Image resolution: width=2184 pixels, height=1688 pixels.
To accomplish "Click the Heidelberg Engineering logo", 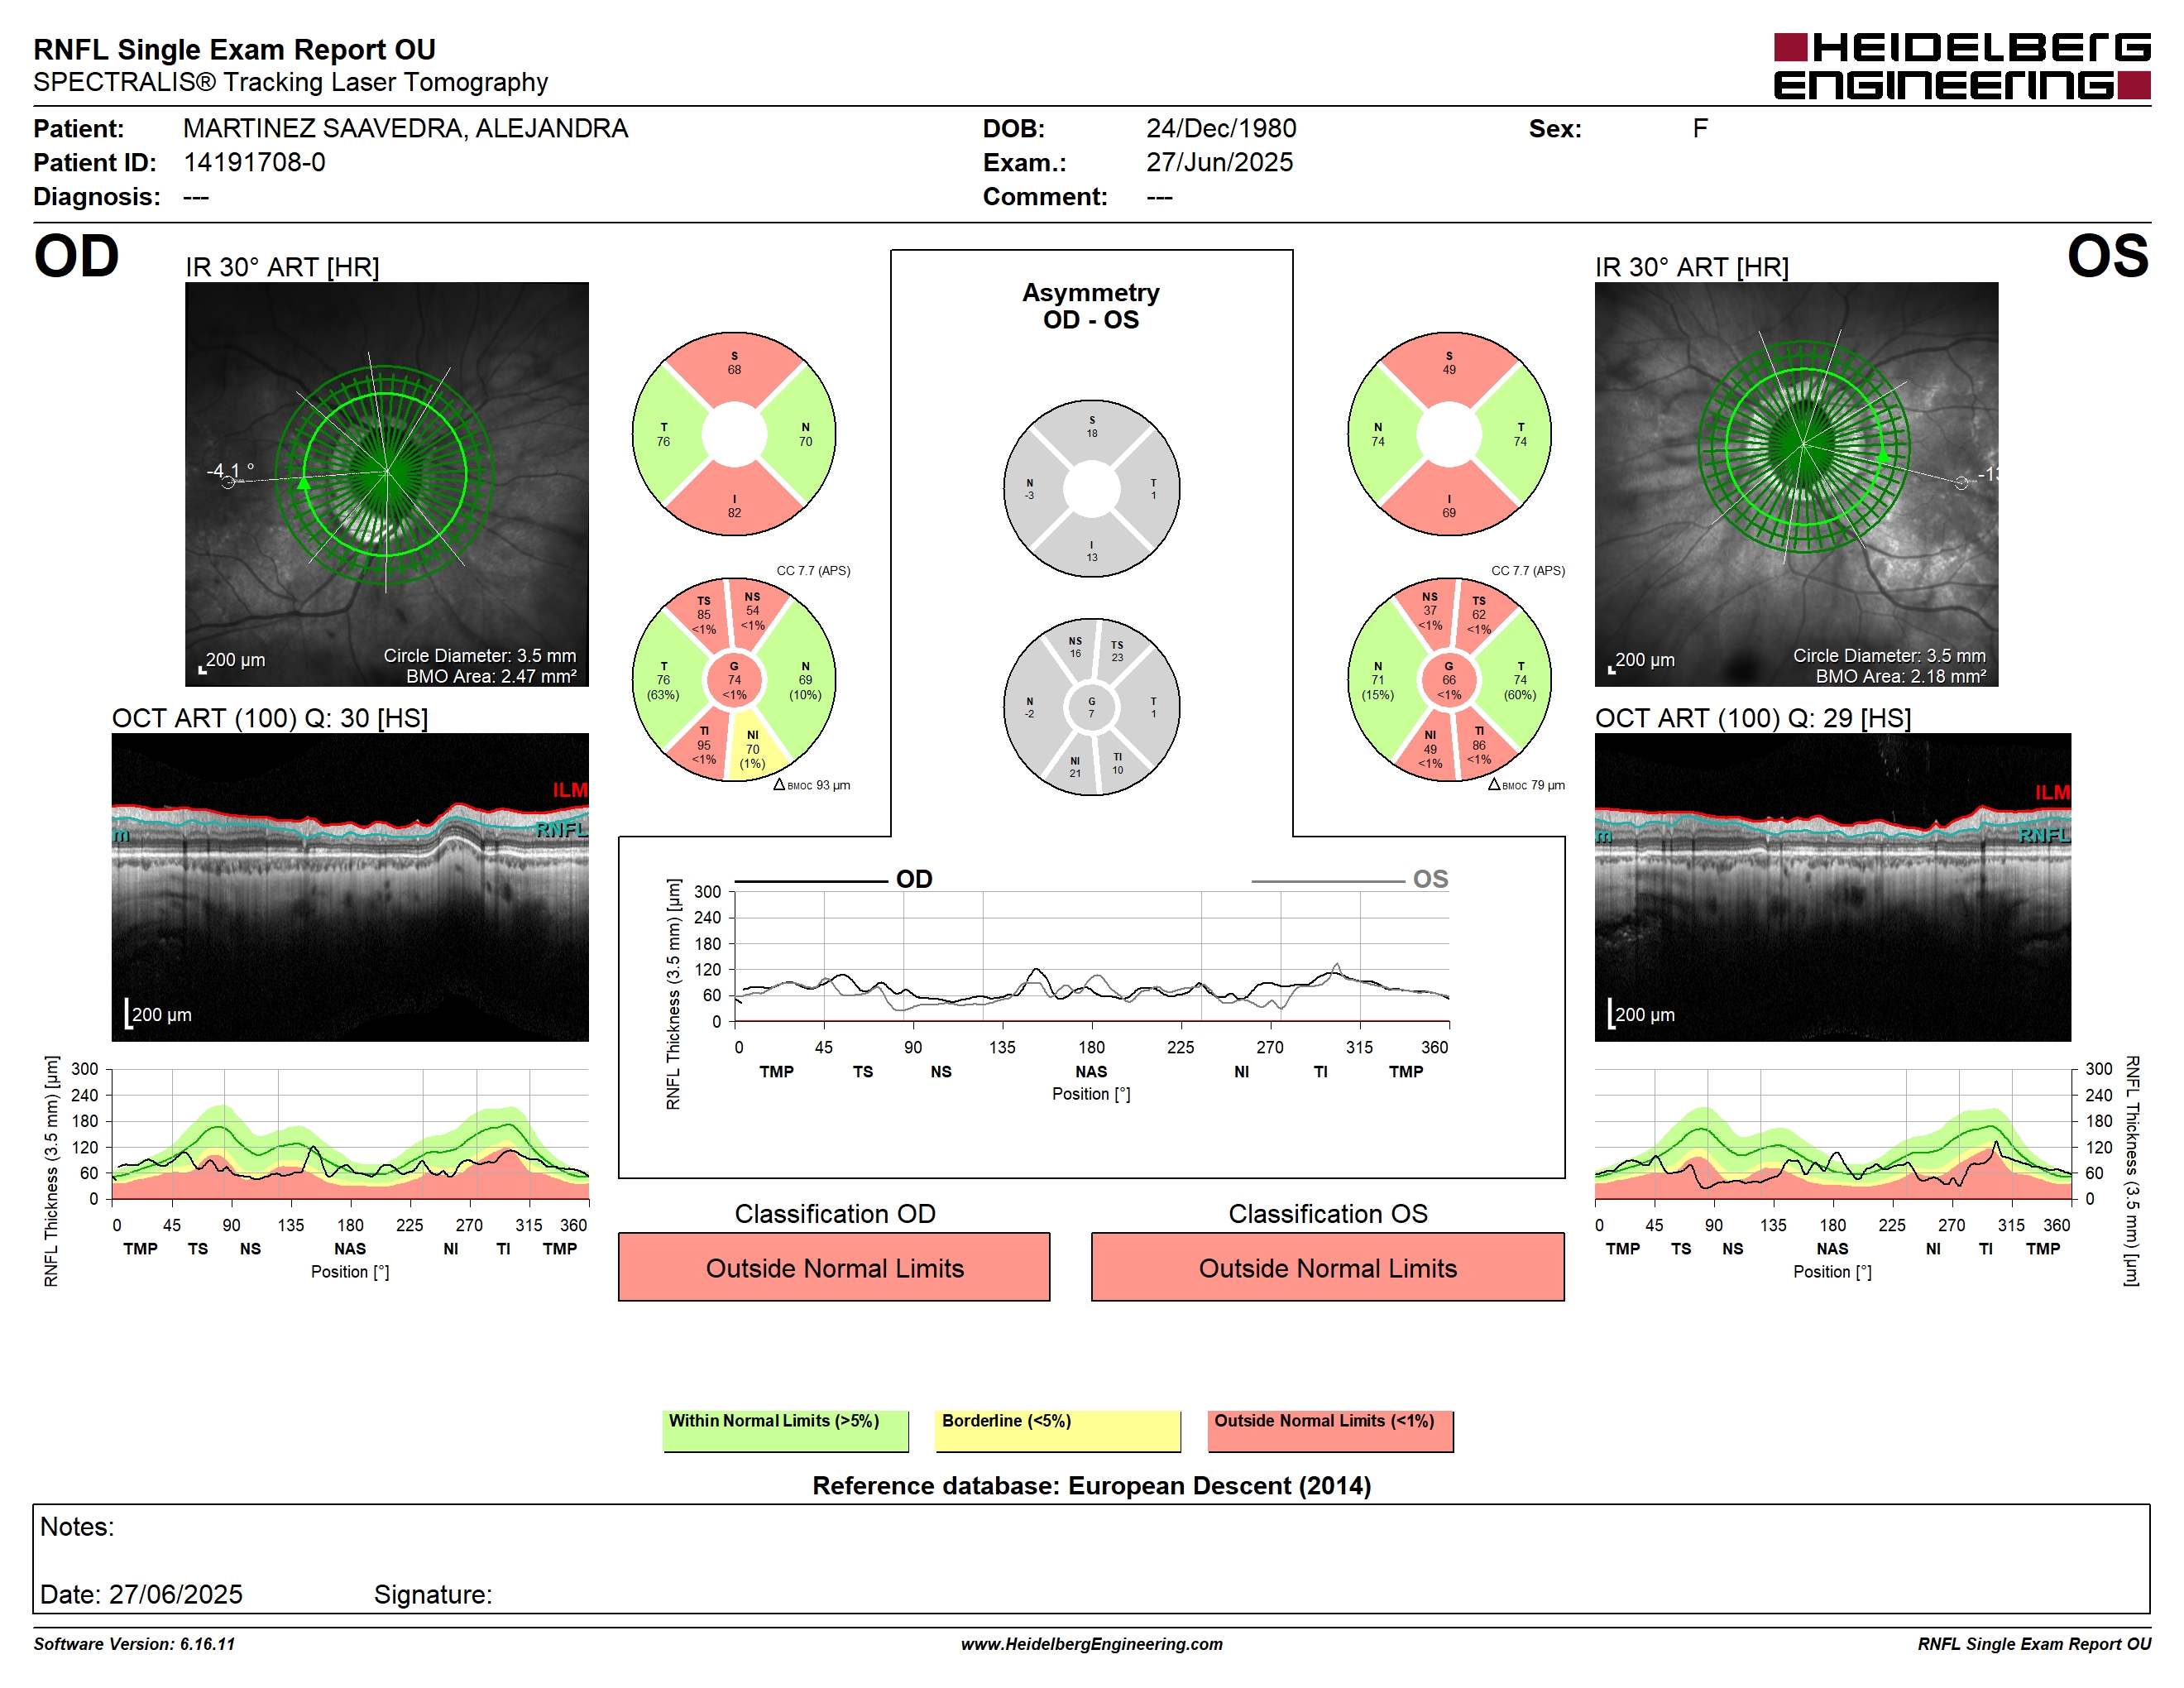I will (x=1961, y=66).
